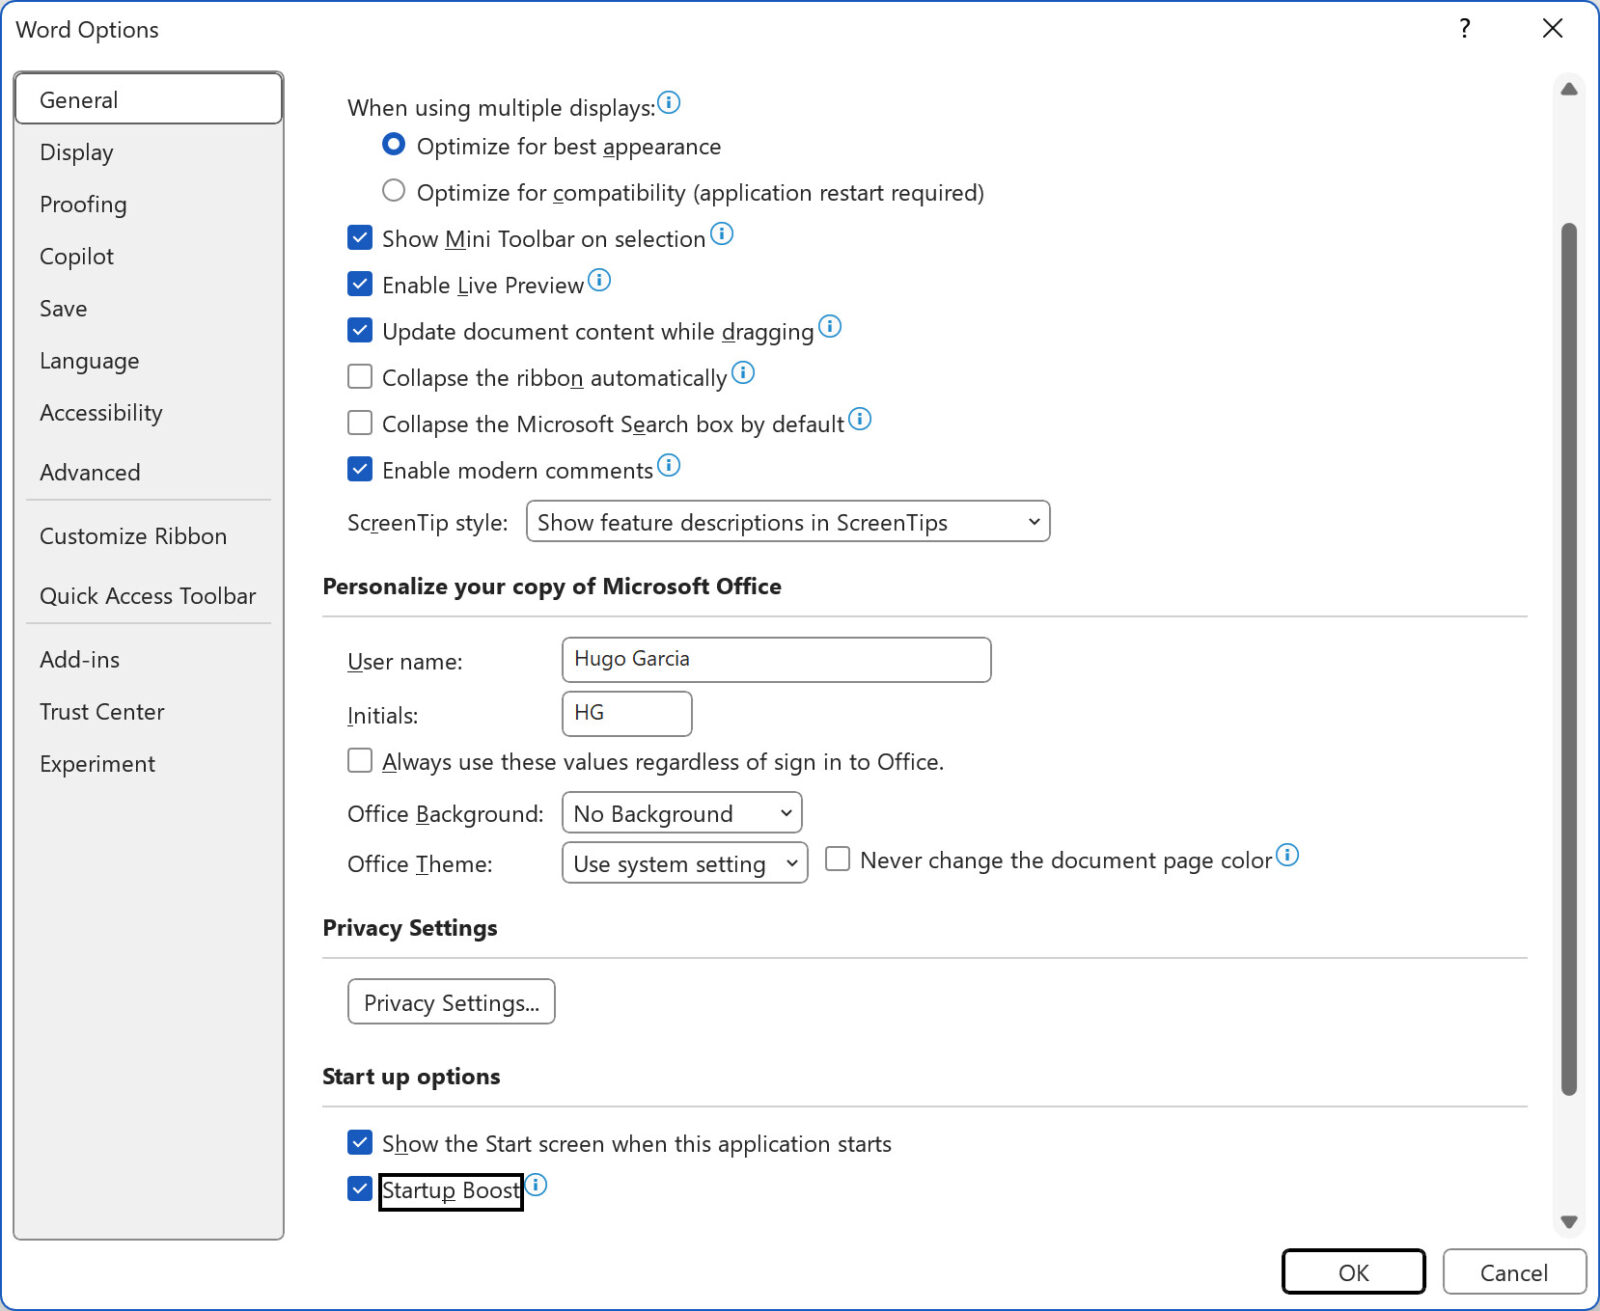Open info for Collapse the Microsoft Search box
The height and width of the screenshot is (1311, 1600).
coord(860,419)
